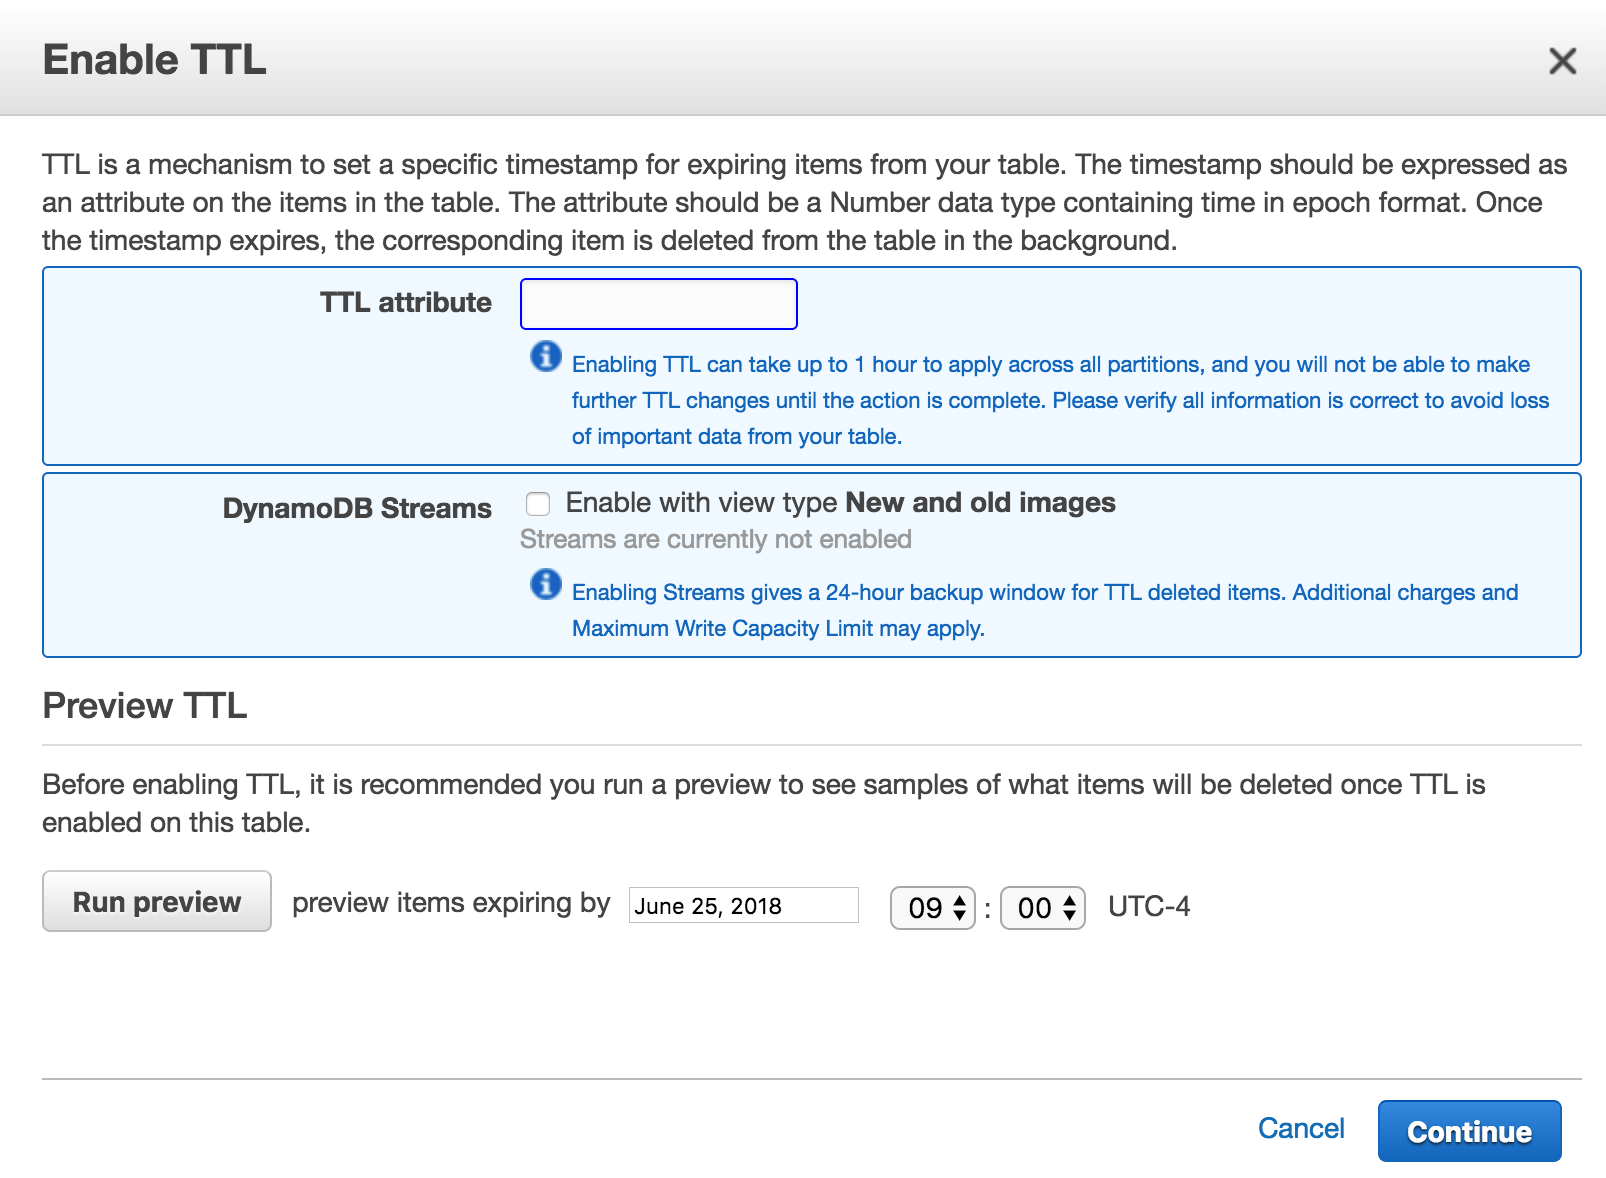Close the Enable TTL dialog
1606x1178 pixels.
1561,61
